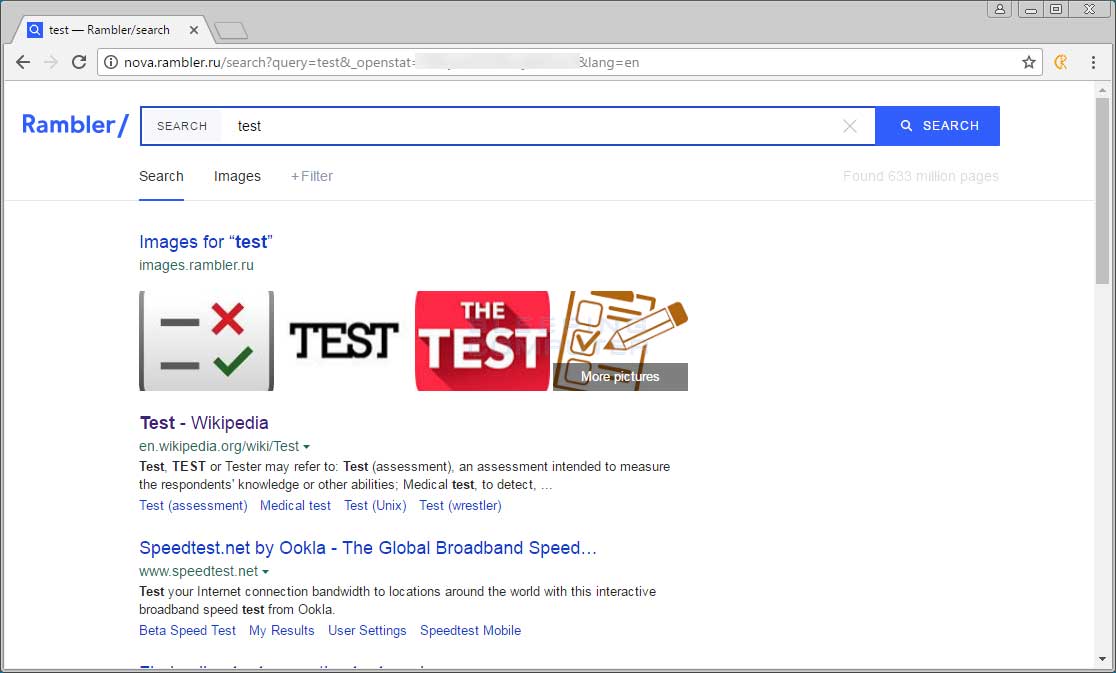Close the 'test — Rambler/search' tab
This screenshot has width=1116, height=673.
[x=194, y=30]
